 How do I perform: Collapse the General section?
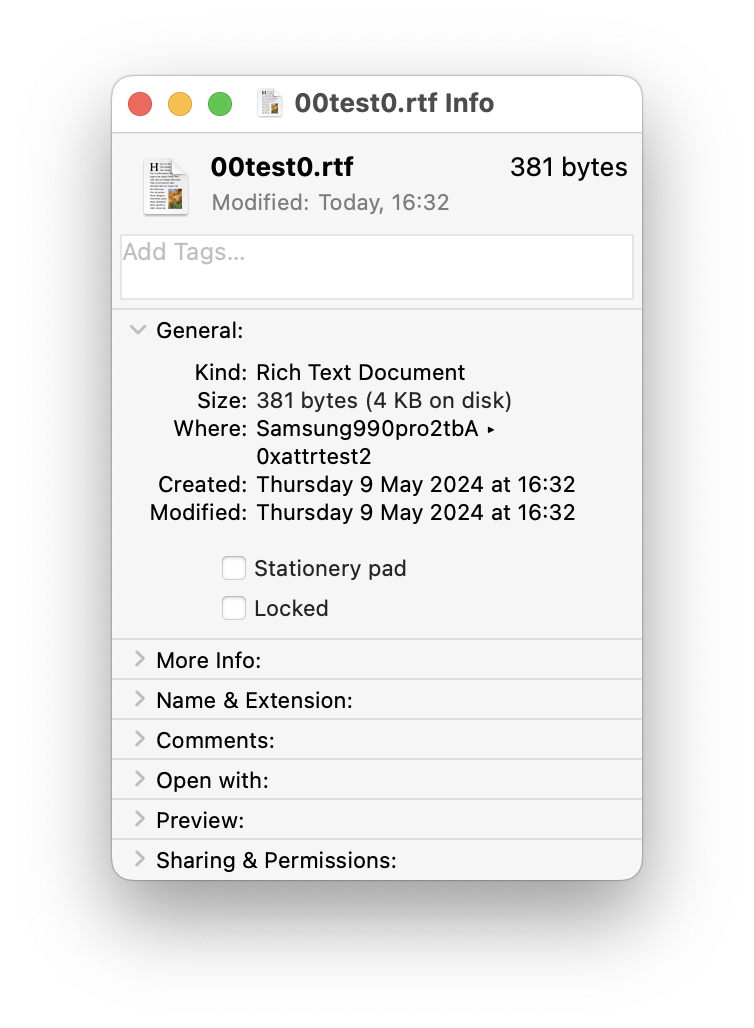pyautogui.click(x=139, y=330)
